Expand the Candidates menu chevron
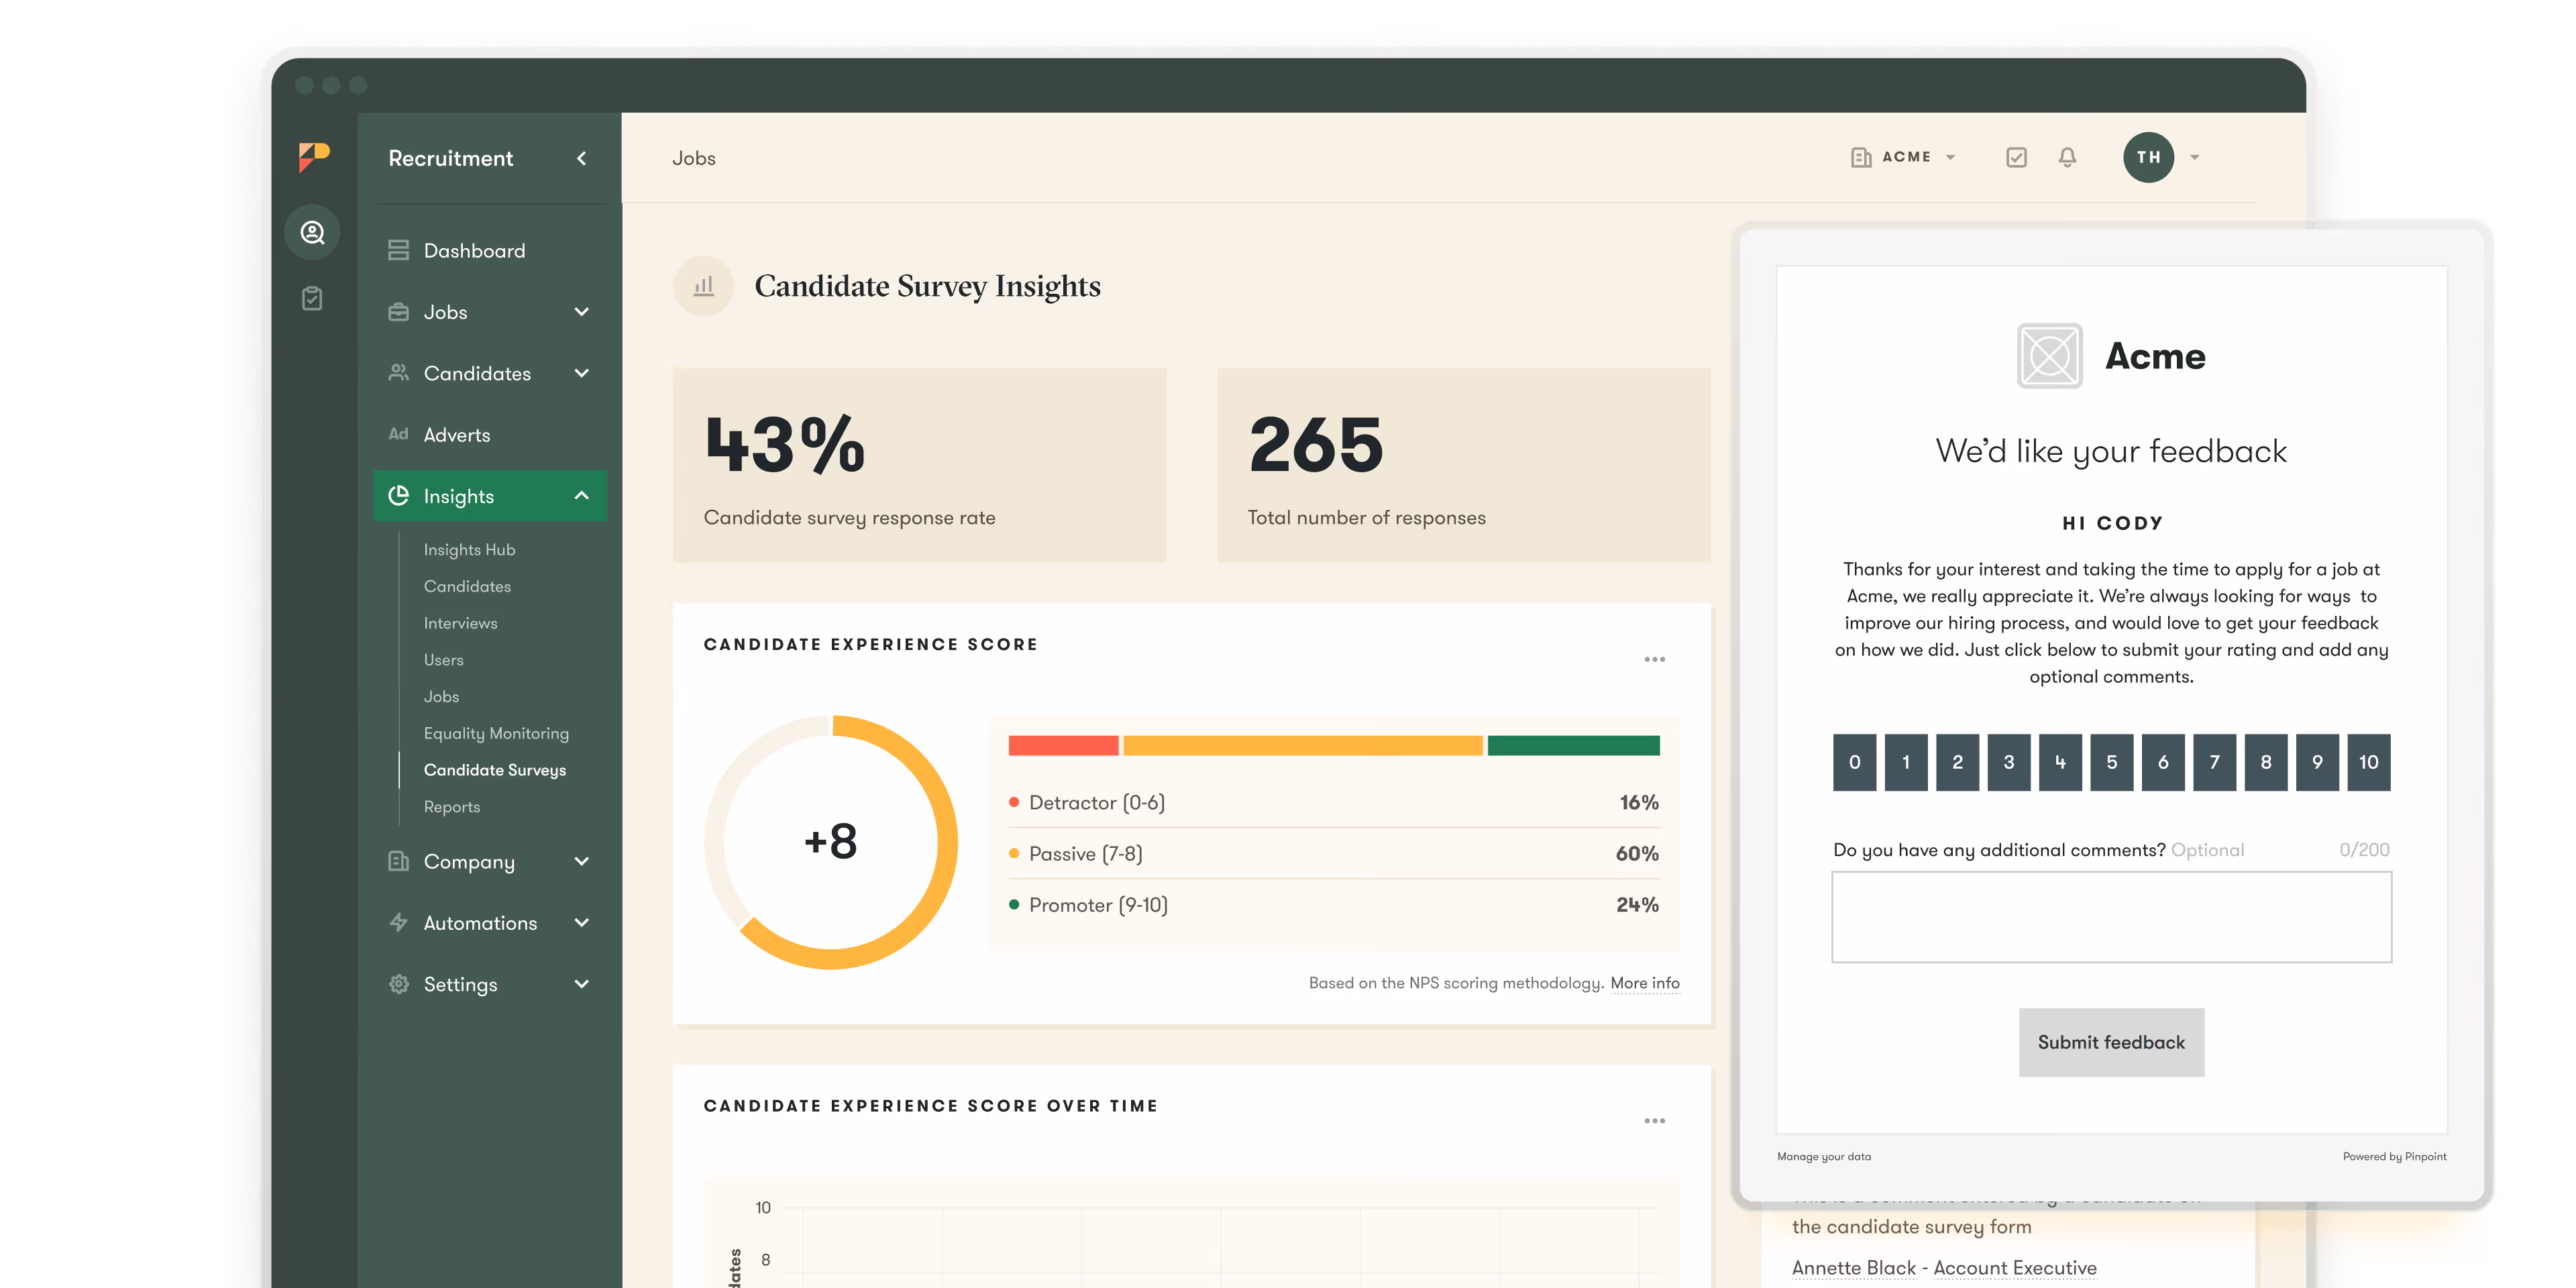 point(582,373)
